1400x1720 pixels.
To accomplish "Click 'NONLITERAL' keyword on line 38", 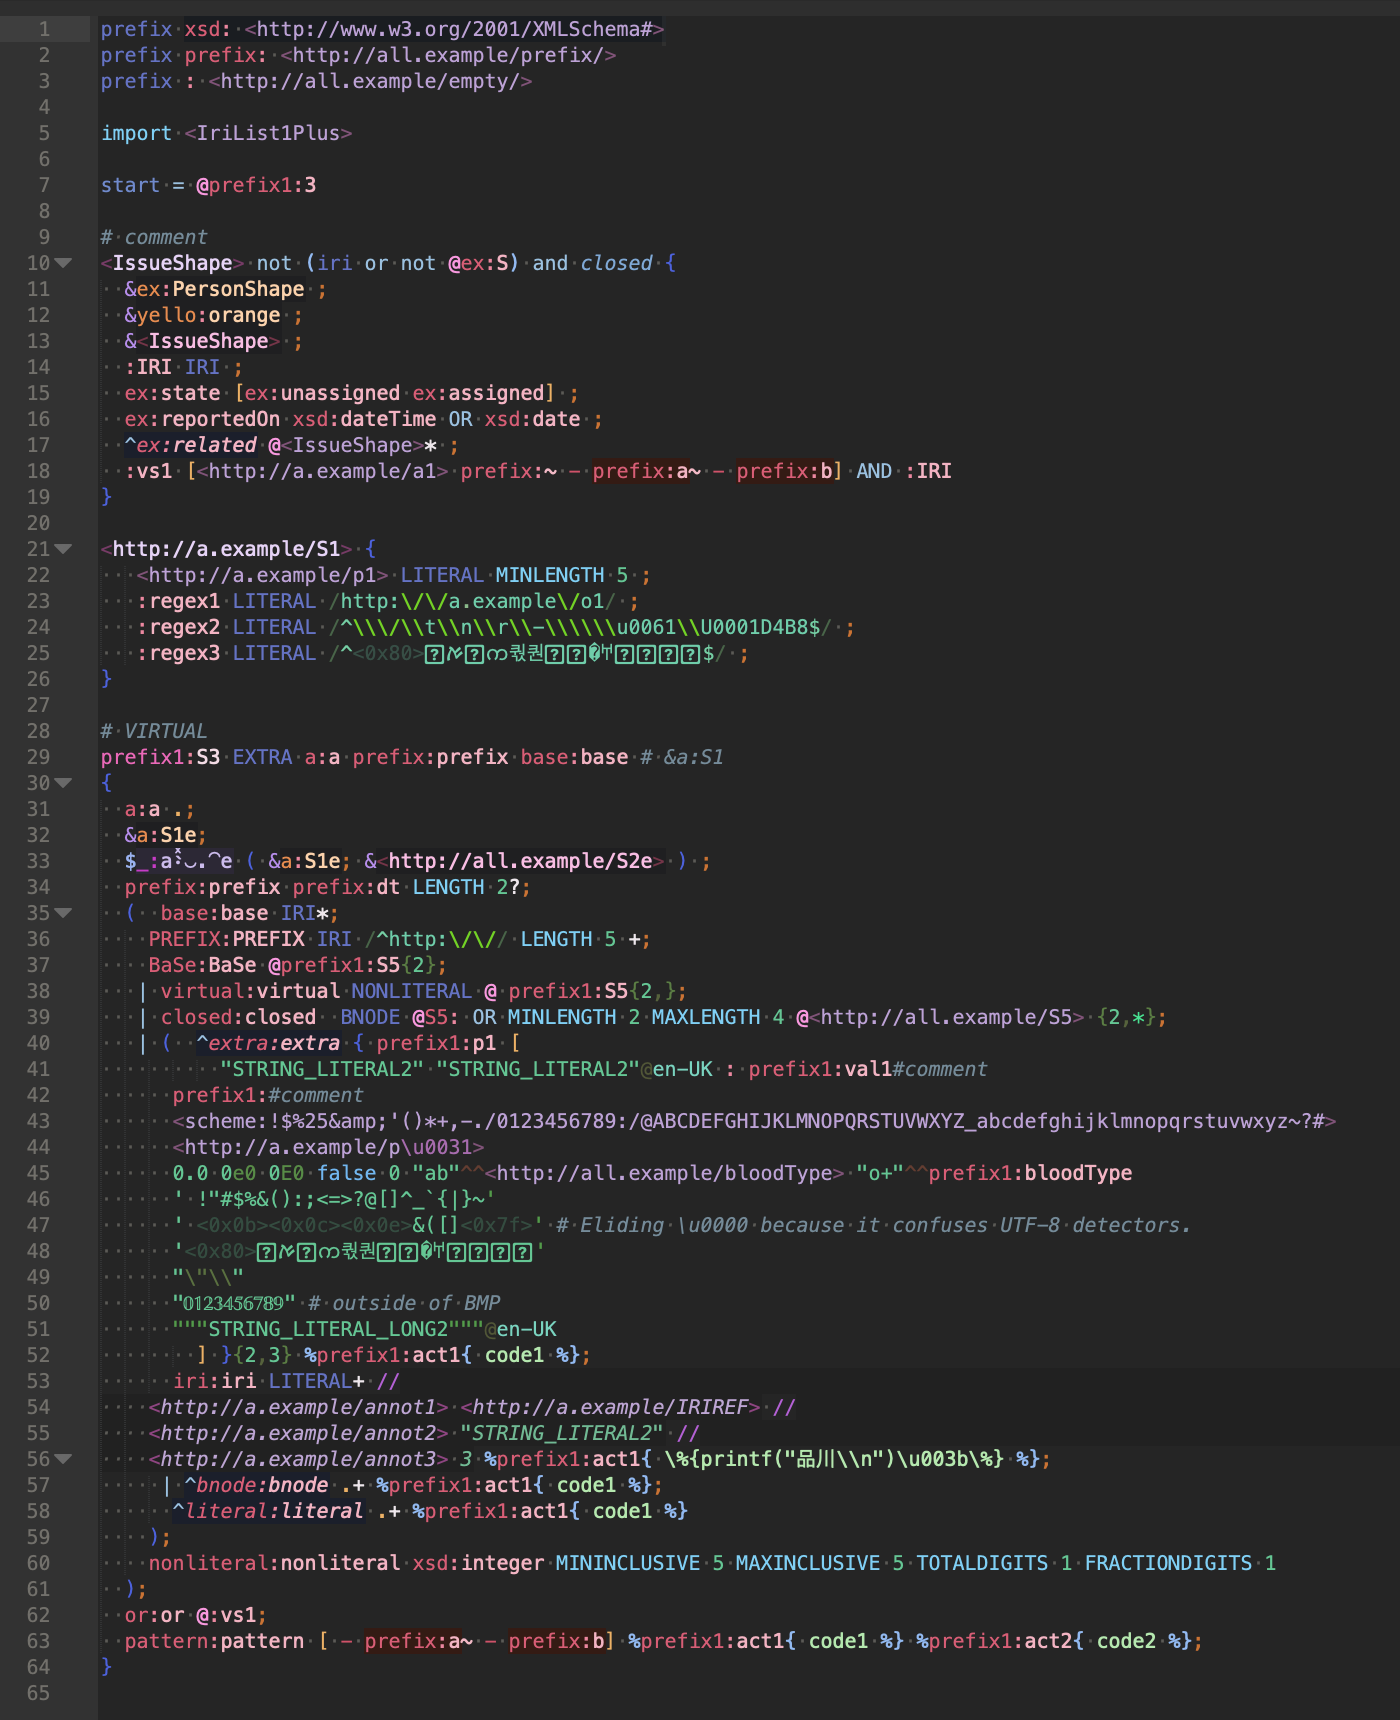I will tap(412, 991).
